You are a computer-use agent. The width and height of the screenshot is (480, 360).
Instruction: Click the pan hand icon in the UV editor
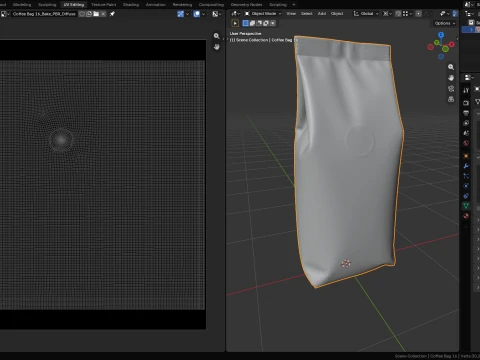[217, 47]
